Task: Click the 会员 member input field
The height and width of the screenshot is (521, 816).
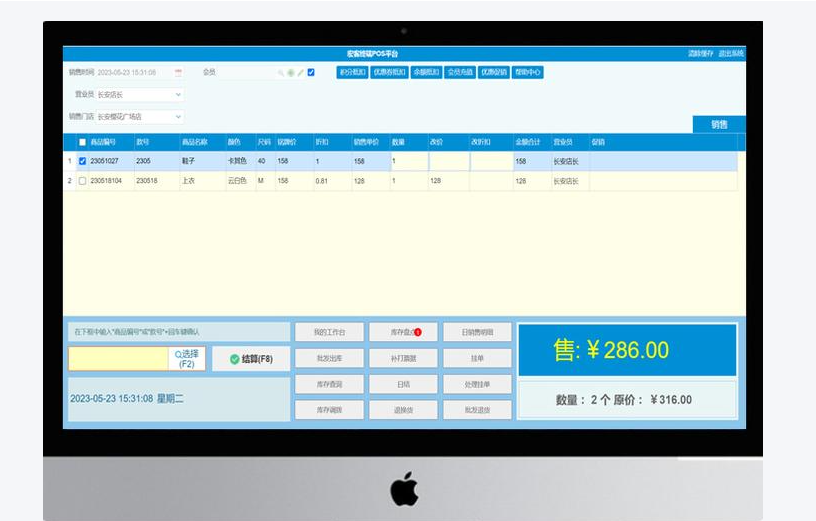Action: coord(246,72)
